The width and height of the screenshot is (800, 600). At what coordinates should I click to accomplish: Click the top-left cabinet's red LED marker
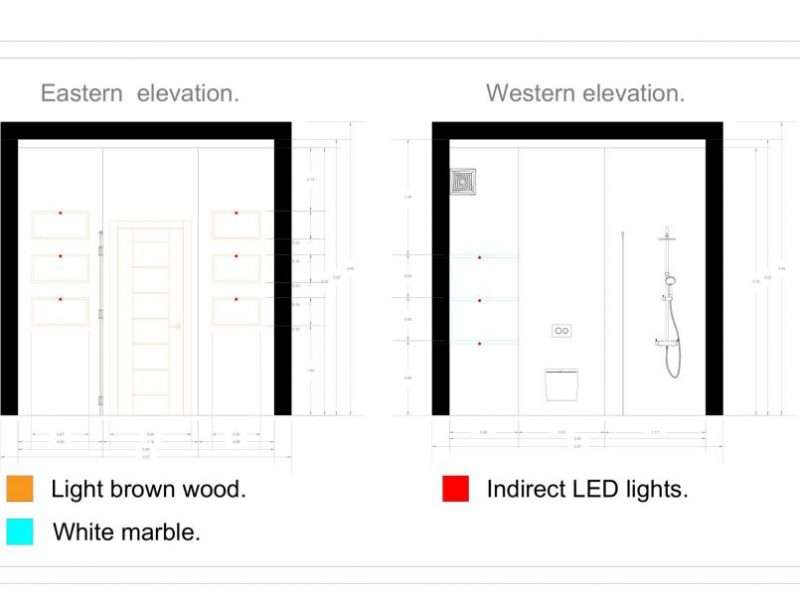click(x=60, y=213)
